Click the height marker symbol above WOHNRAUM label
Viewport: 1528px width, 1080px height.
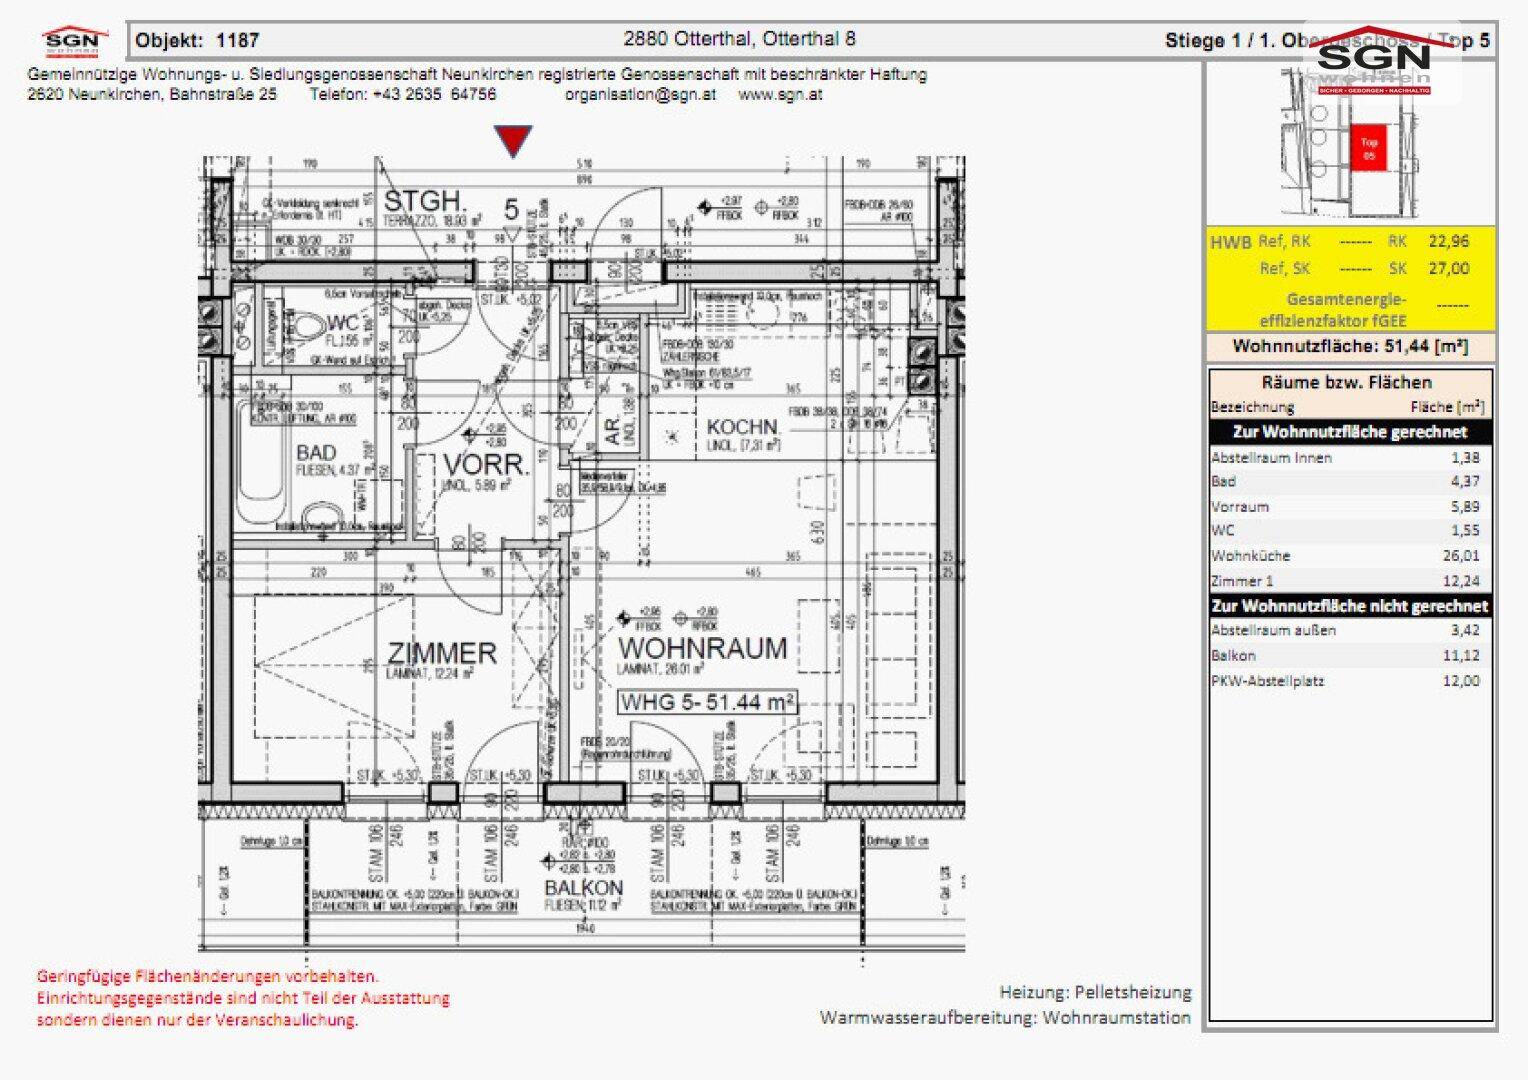[x=626, y=618]
